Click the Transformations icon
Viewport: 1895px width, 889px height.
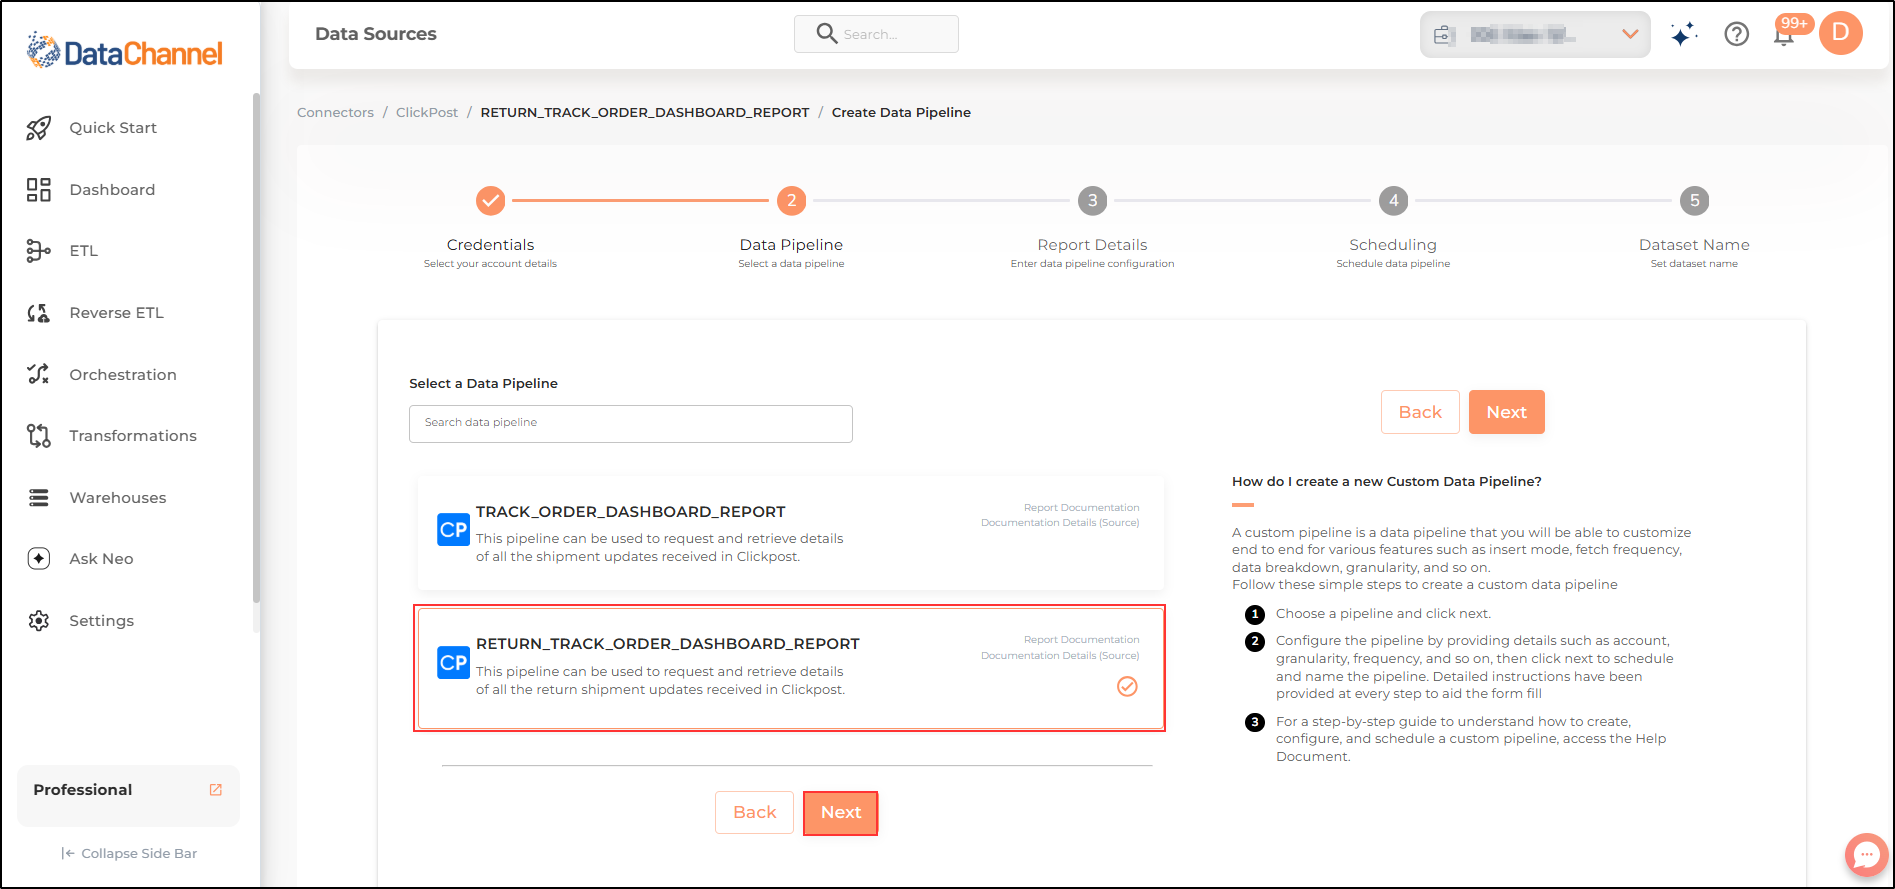pyautogui.click(x=38, y=436)
